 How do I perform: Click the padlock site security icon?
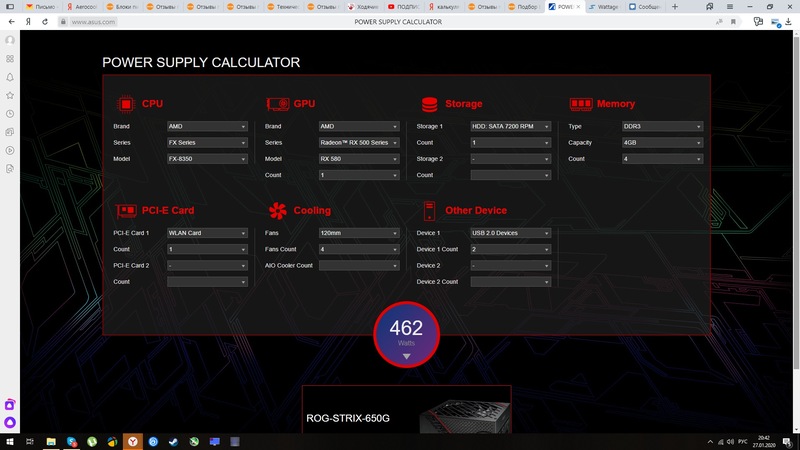point(63,22)
